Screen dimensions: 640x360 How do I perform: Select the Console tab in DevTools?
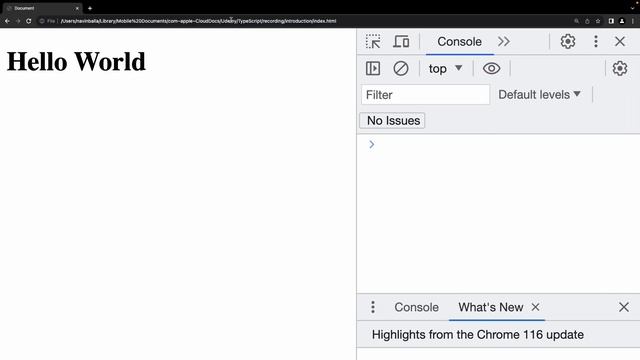(459, 42)
